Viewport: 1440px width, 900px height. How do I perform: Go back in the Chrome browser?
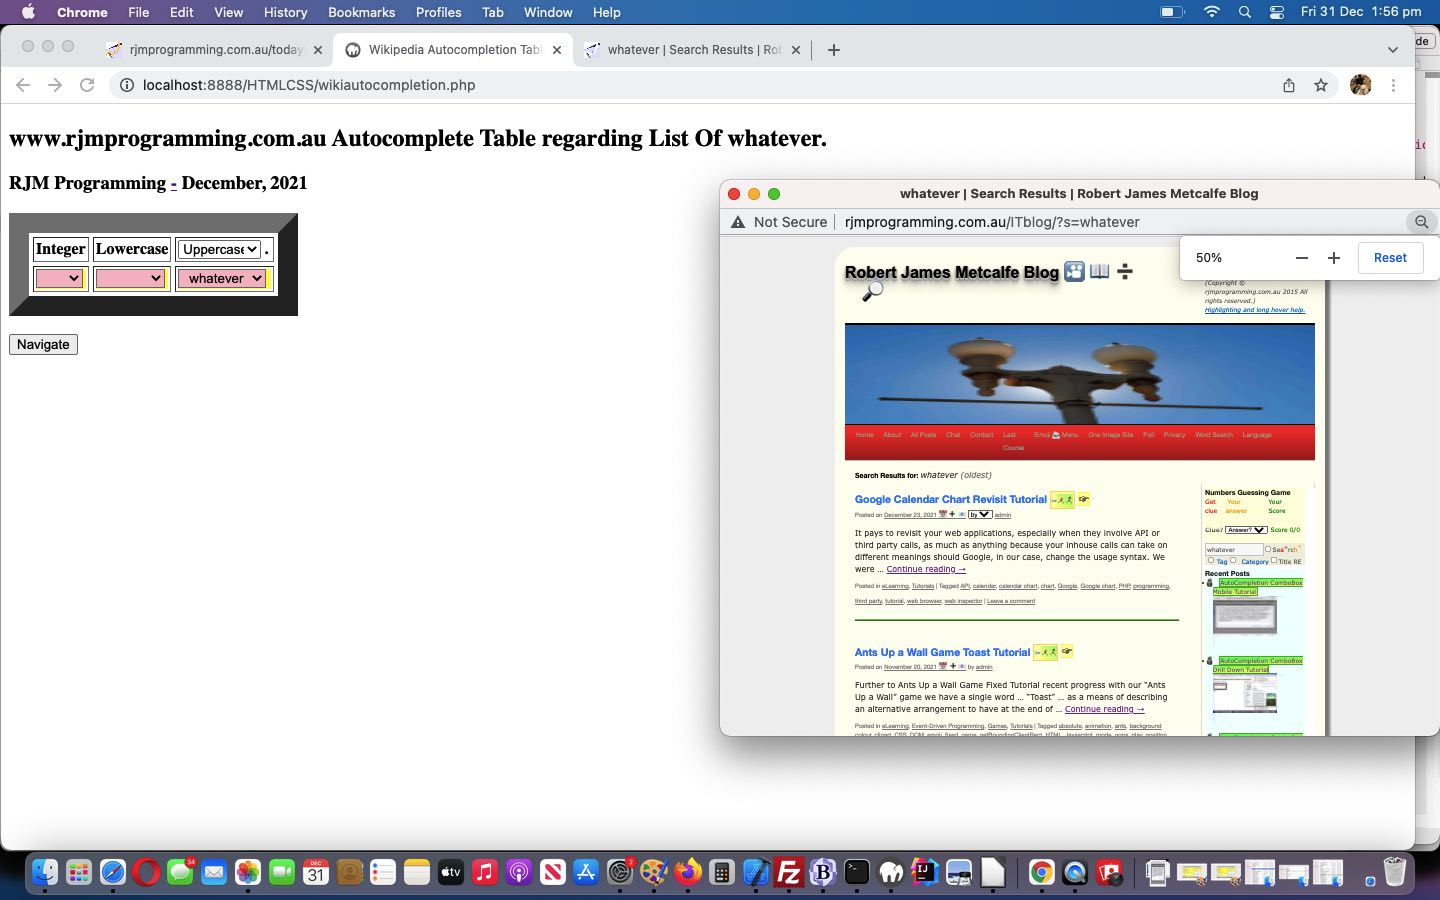point(23,85)
